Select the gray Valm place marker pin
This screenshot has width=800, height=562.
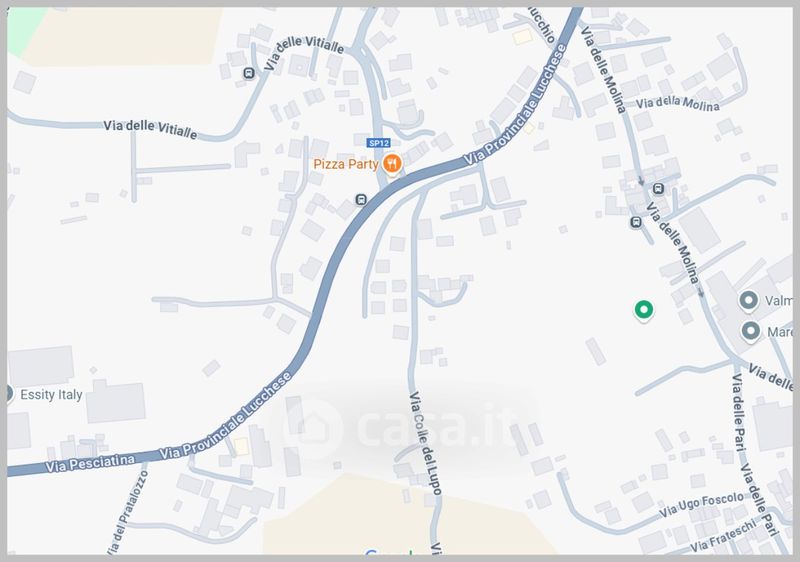(x=748, y=301)
